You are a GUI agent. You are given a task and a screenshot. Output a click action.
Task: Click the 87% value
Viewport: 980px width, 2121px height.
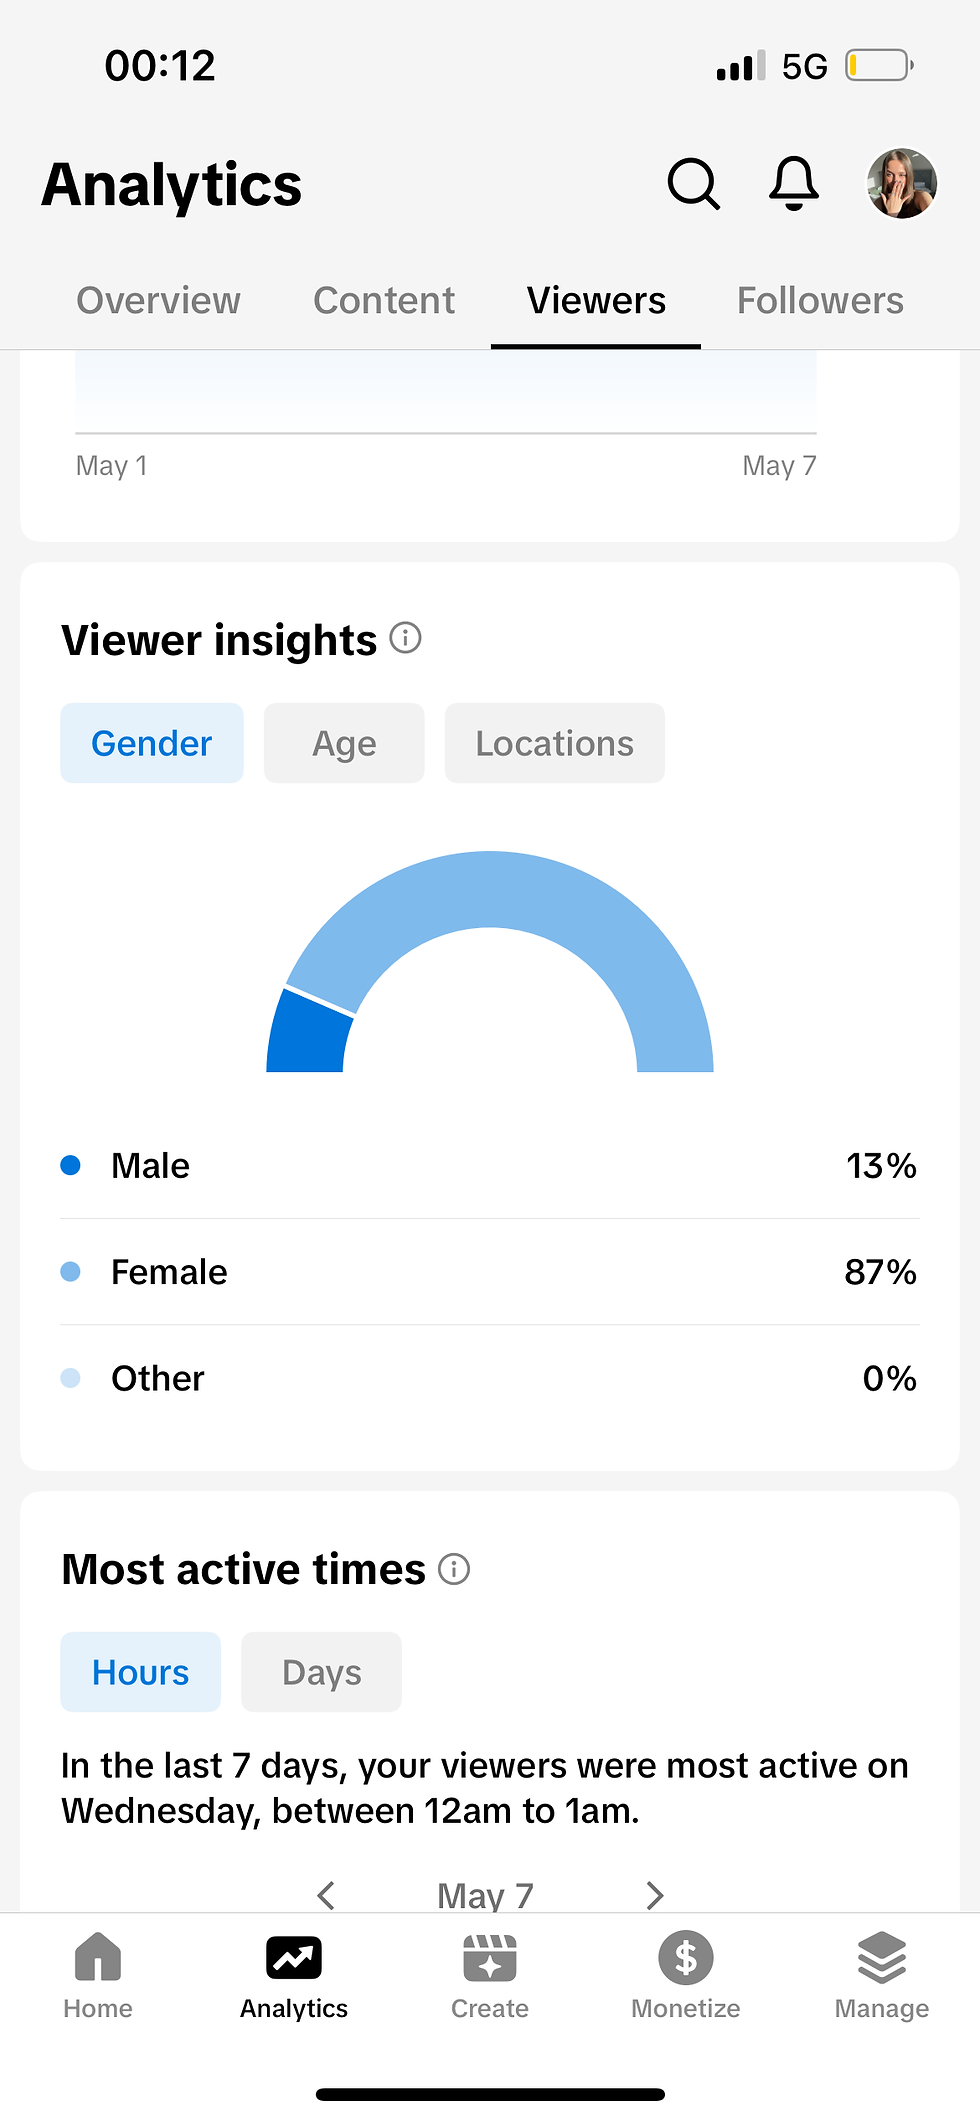(881, 1272)
